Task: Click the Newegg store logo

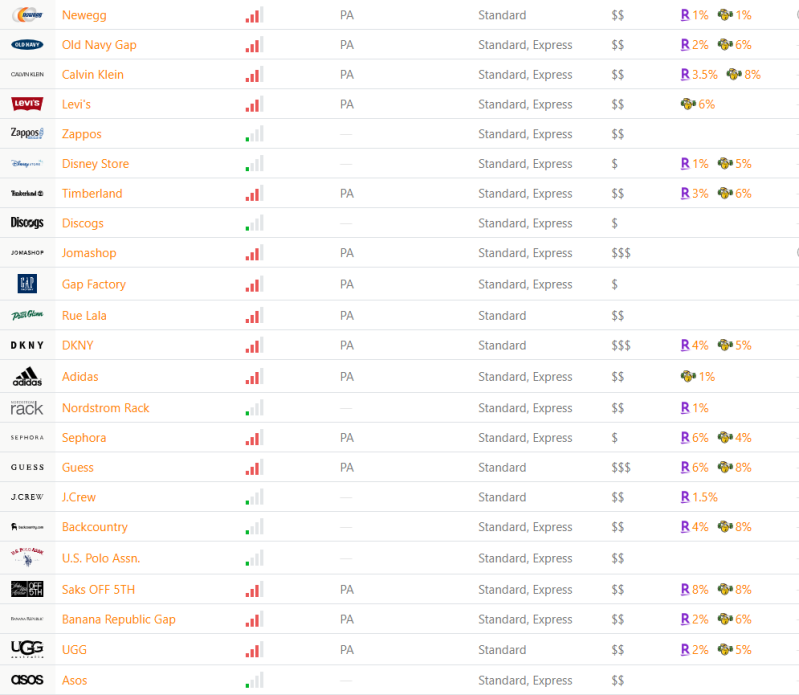Action: 27,15
